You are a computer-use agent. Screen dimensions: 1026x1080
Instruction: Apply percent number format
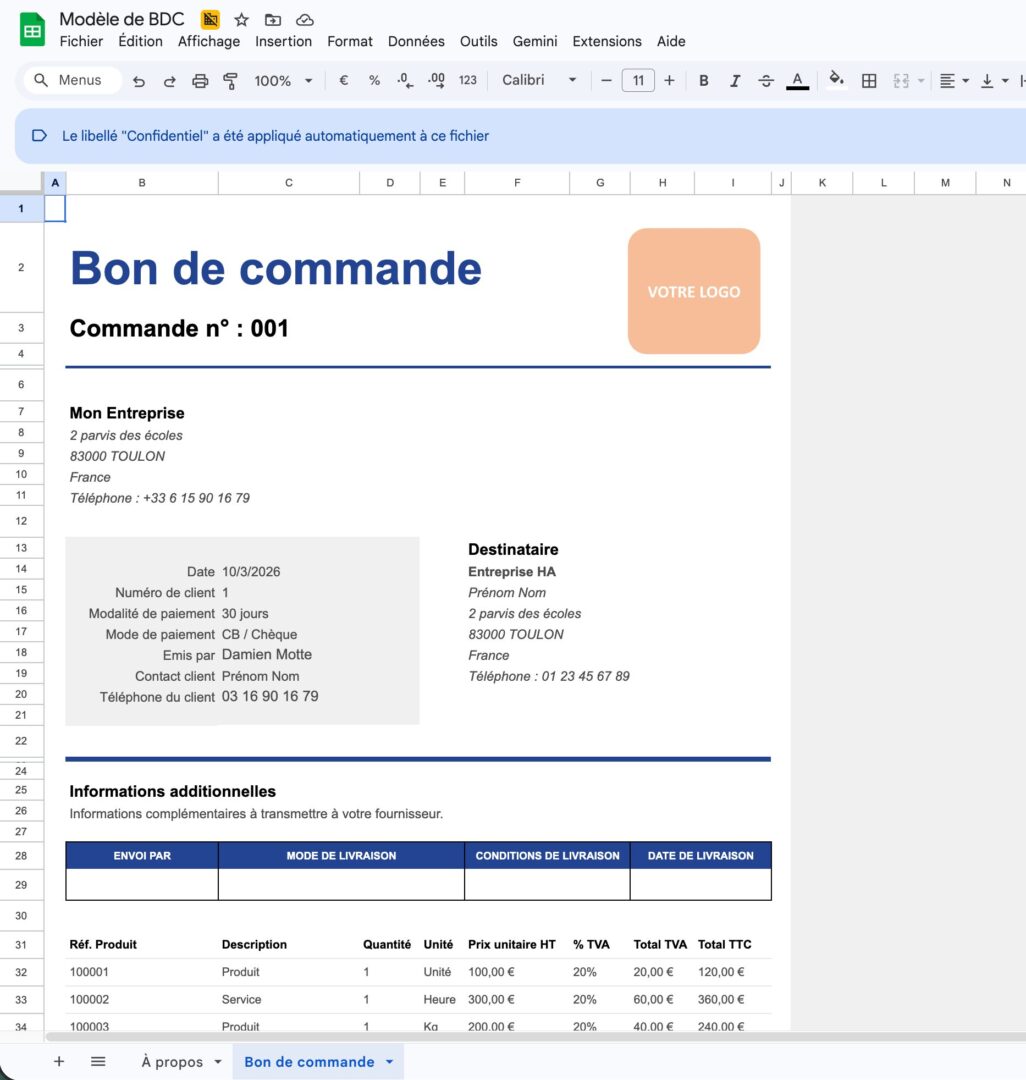pos(374,80)
